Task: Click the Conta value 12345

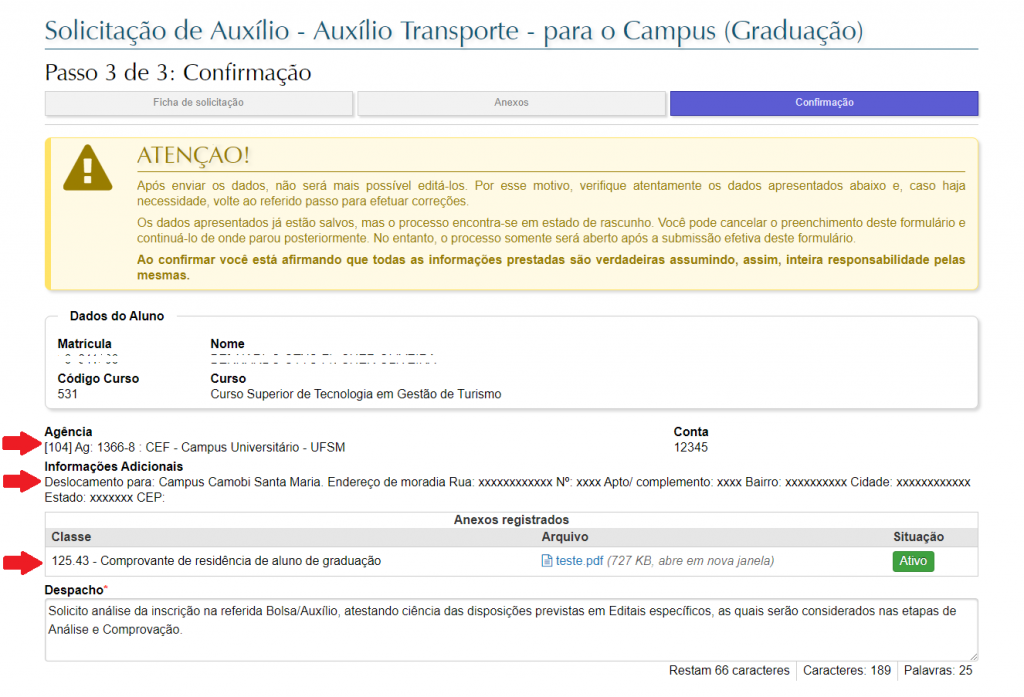Action: (x=690, y=447)
